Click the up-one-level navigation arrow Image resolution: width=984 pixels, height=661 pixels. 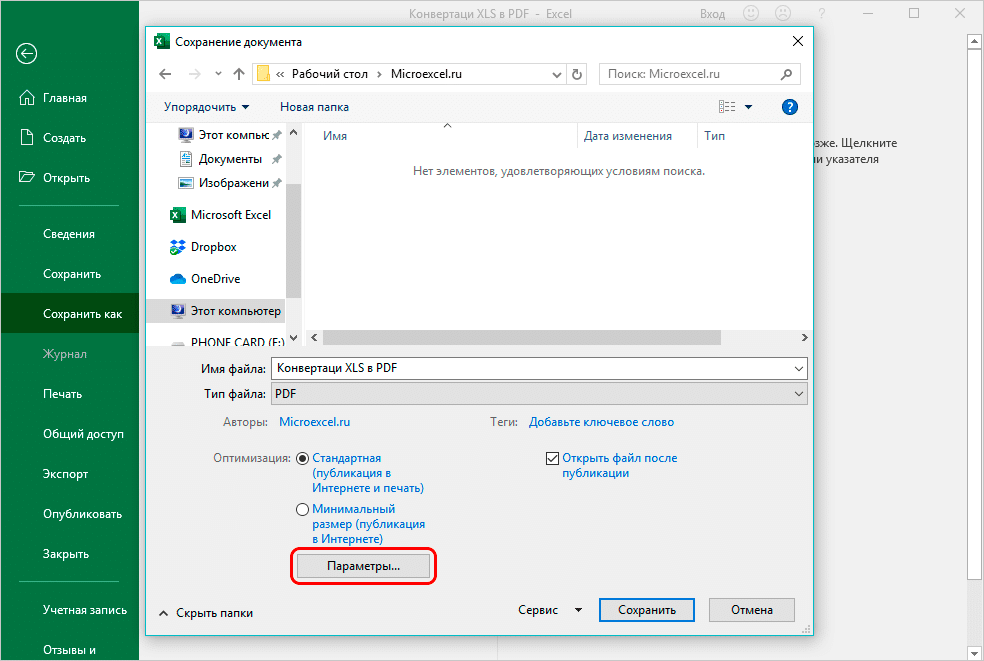(237, 73)
